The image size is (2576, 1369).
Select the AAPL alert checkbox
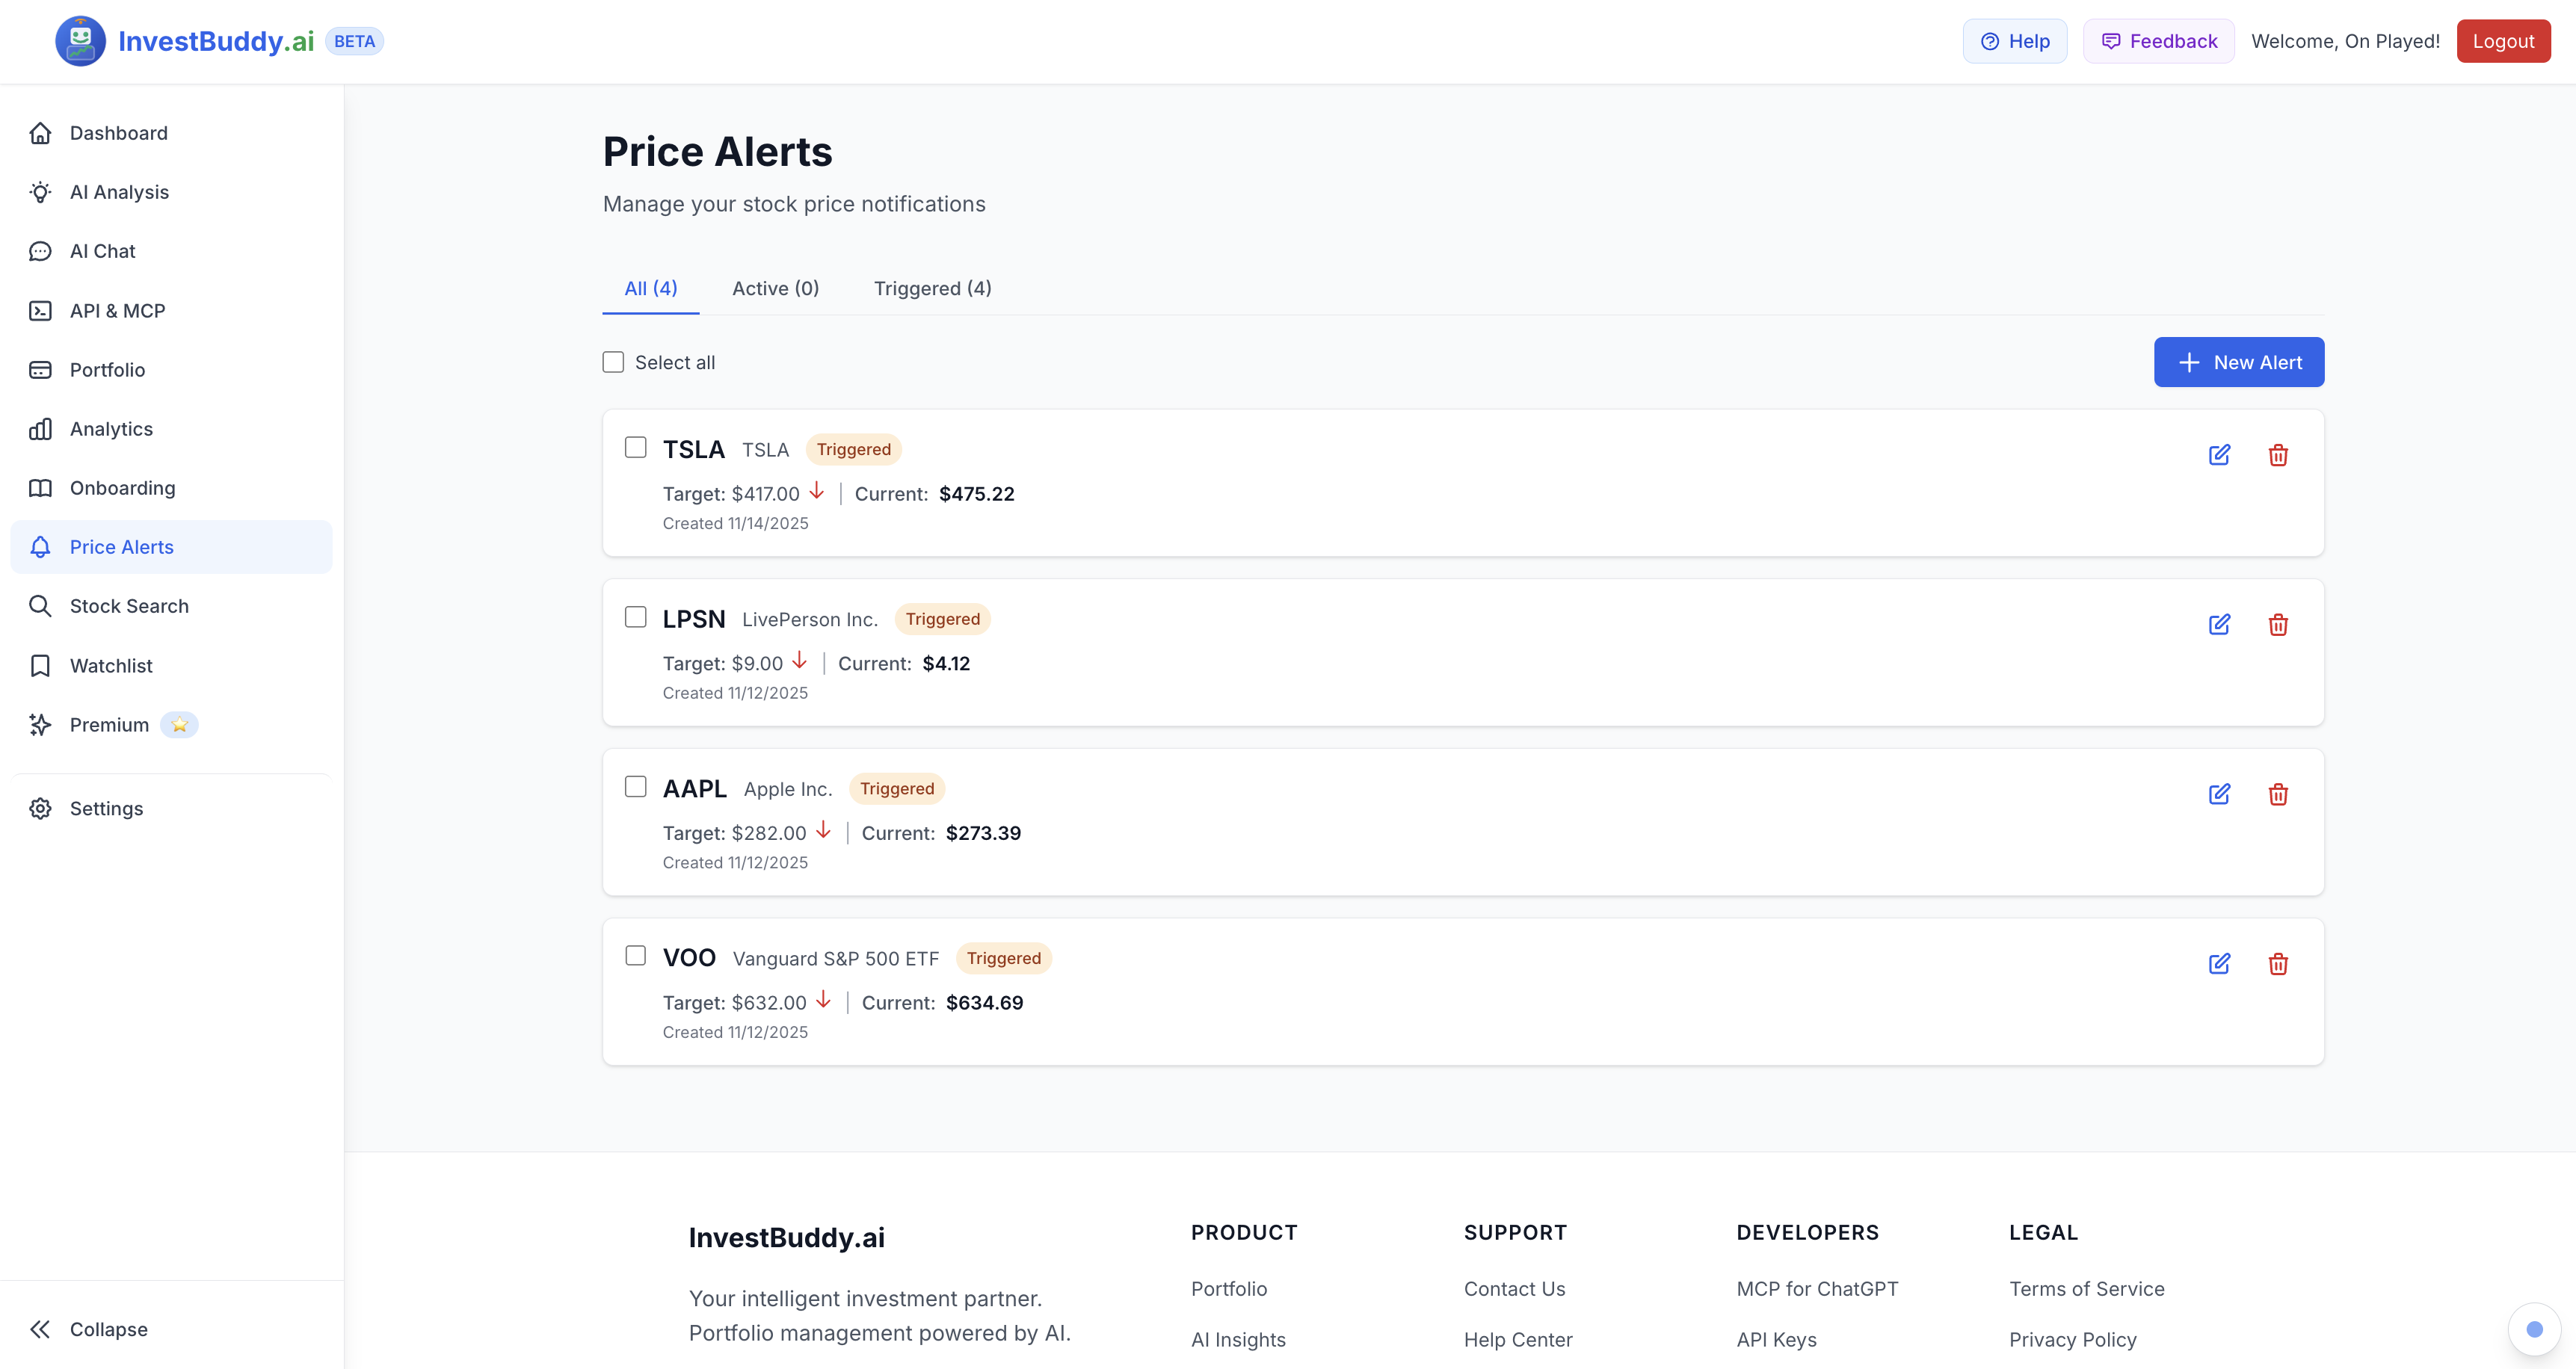click(x=636, y=787)
